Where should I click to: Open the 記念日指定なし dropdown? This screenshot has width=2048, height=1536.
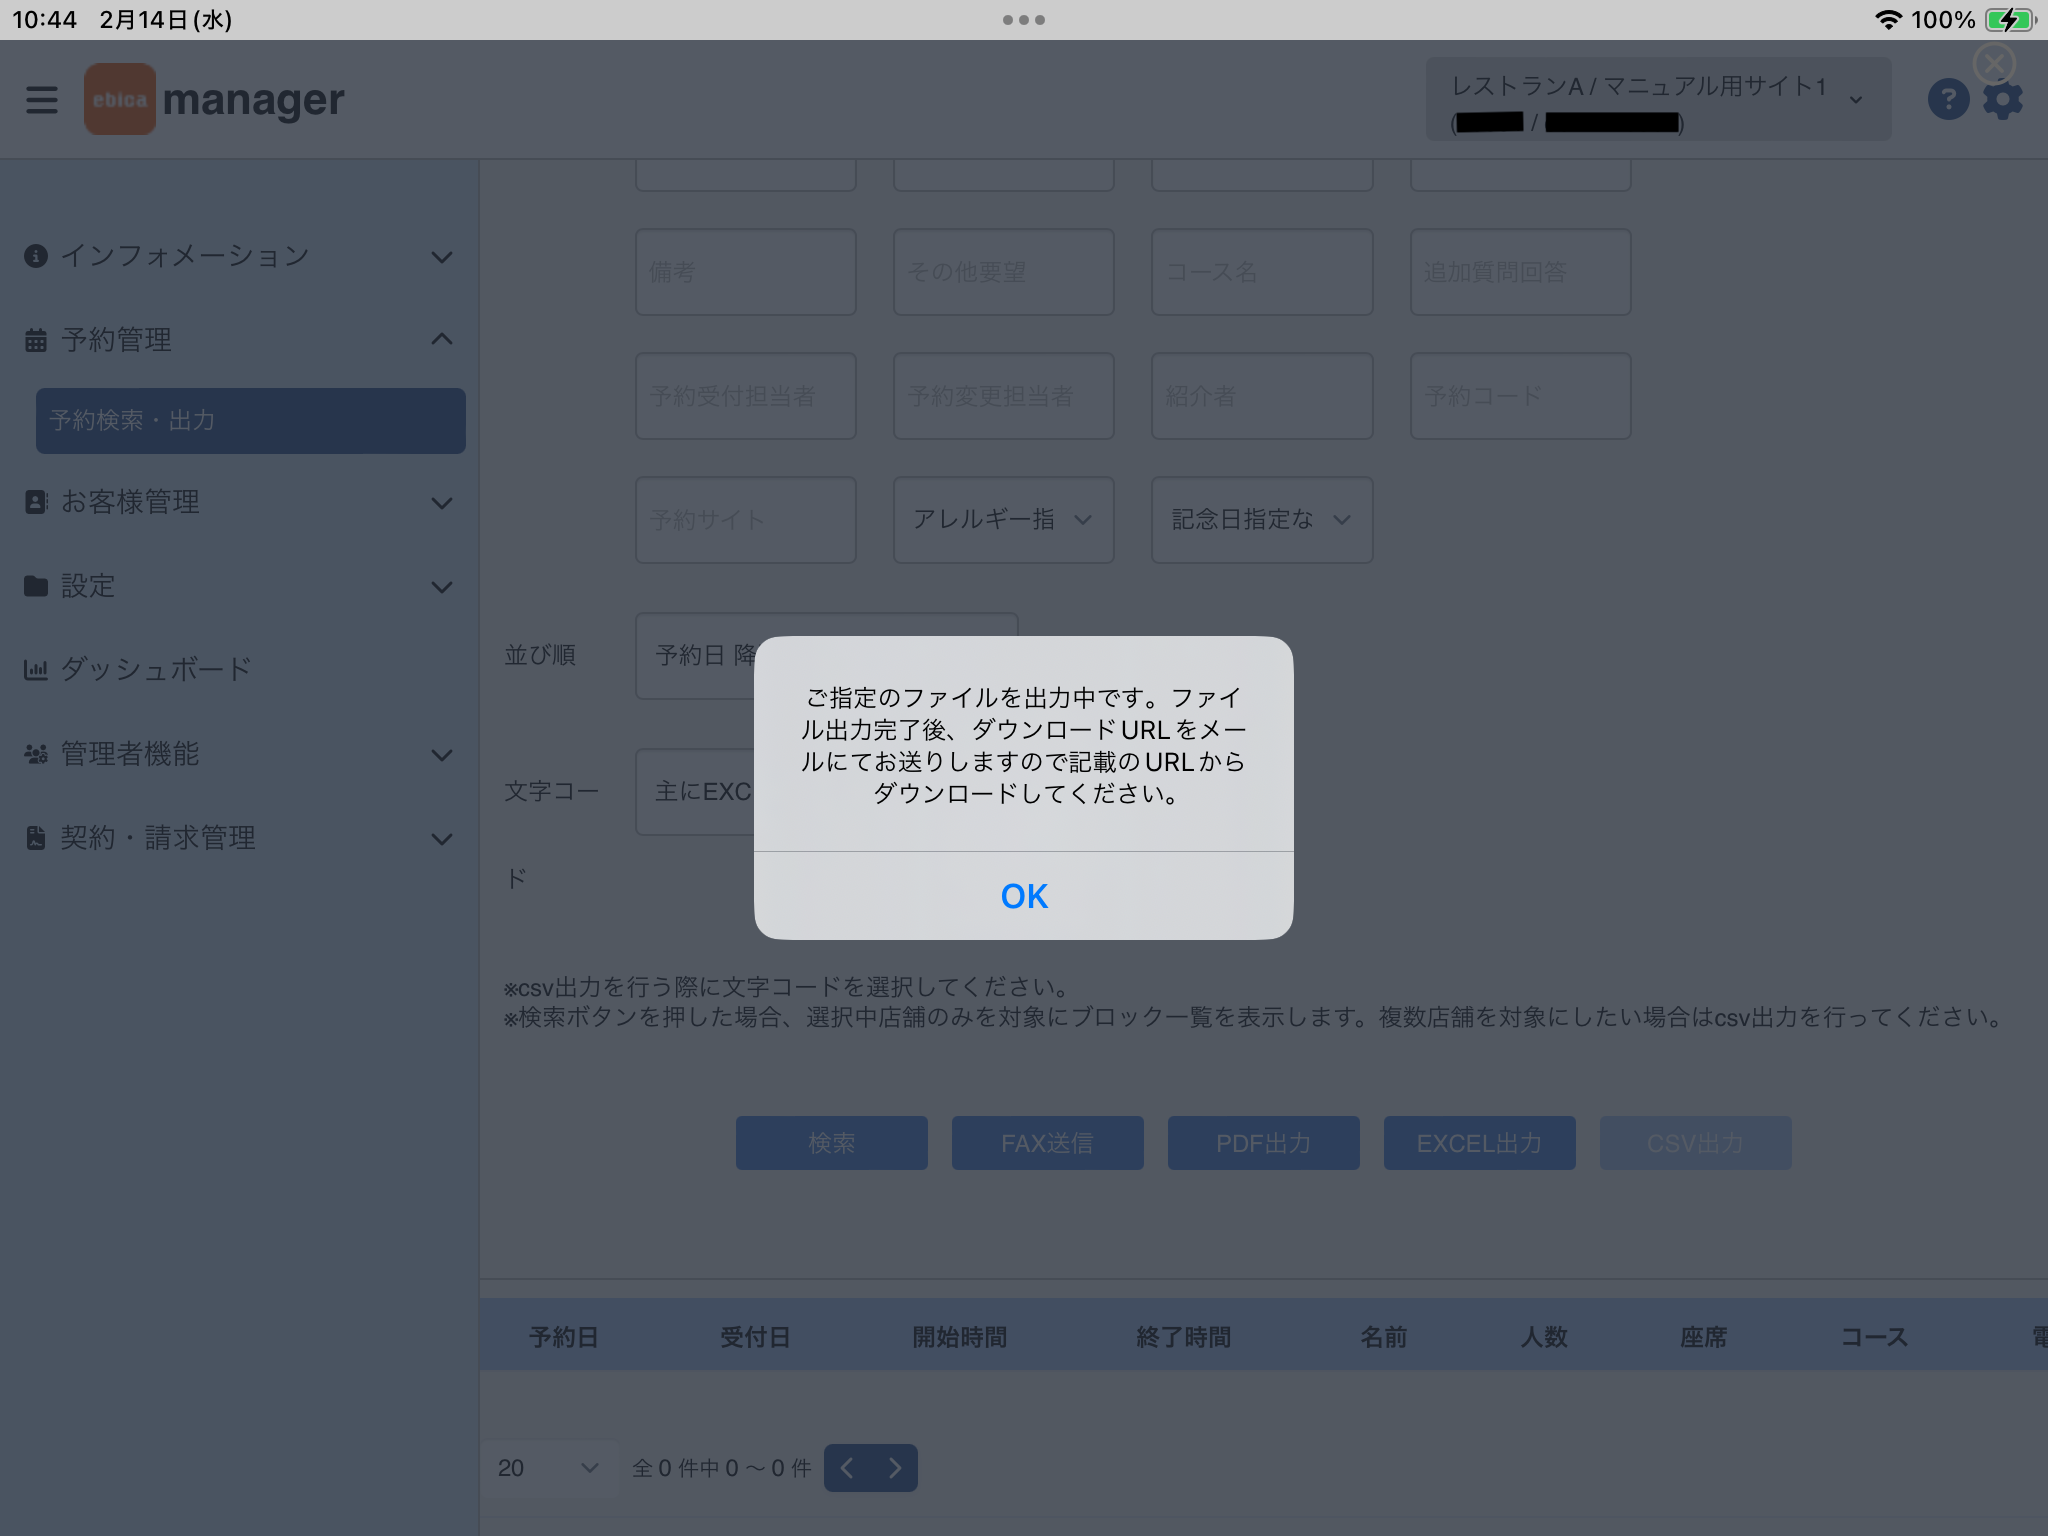coord(1262,520)
